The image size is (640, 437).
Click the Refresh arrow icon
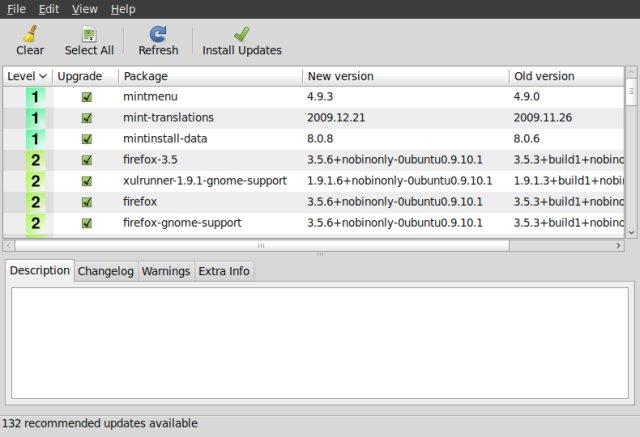click(158, 34)
